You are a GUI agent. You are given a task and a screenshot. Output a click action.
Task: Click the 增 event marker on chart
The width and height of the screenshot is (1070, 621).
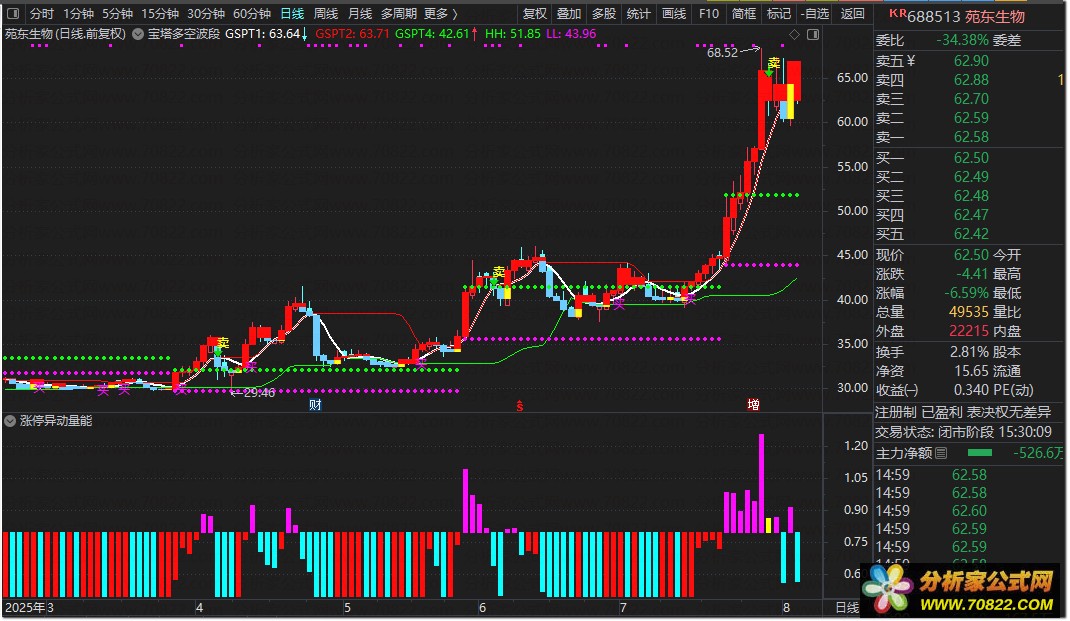(x=753, y=405)
